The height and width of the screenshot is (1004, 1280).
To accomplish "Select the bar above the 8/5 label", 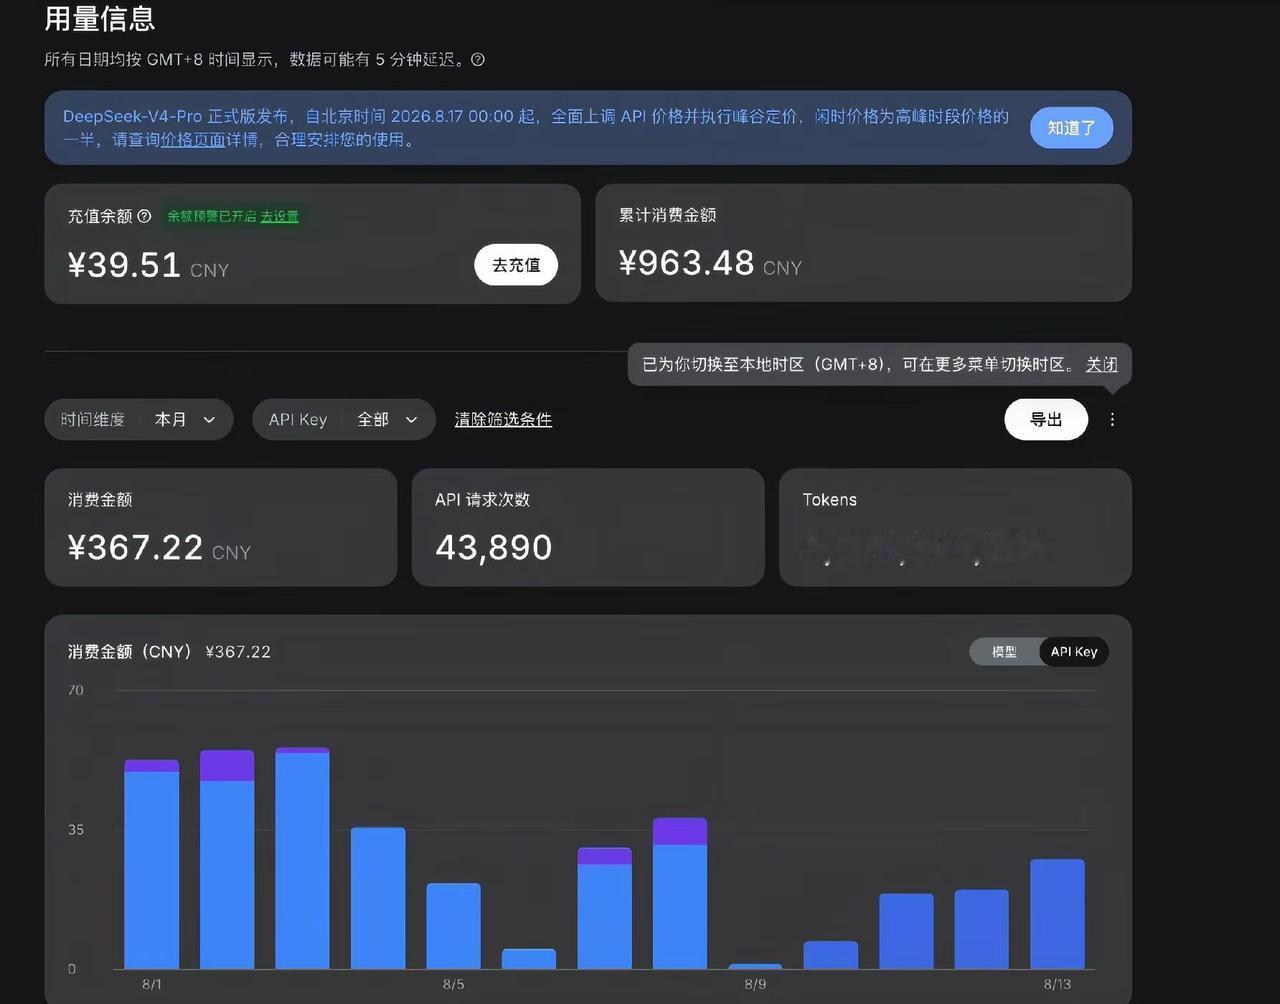I will [x=454, y=926].
